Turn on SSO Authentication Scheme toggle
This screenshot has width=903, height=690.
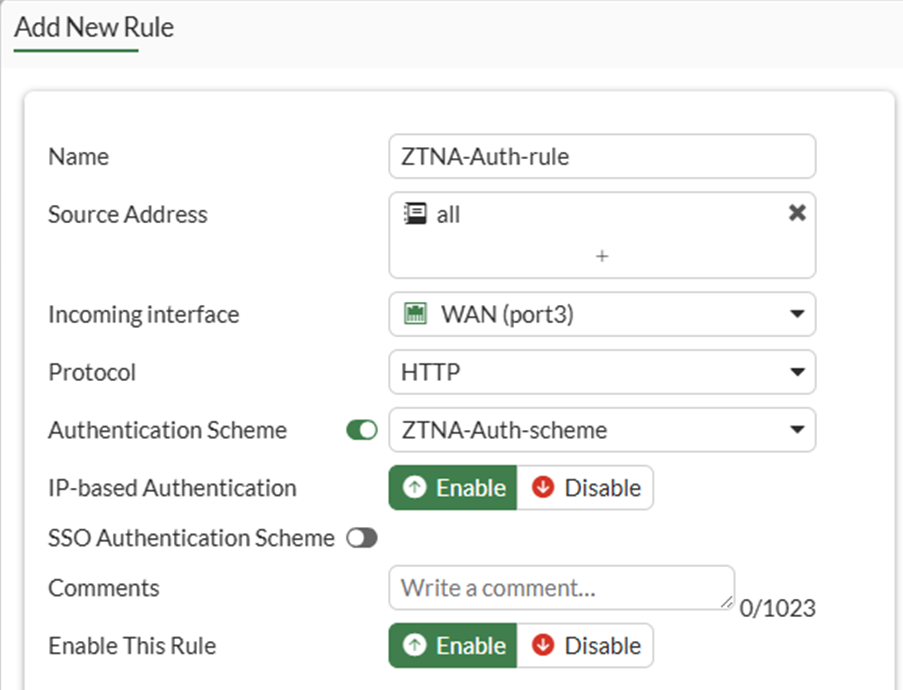click(362, 538)
